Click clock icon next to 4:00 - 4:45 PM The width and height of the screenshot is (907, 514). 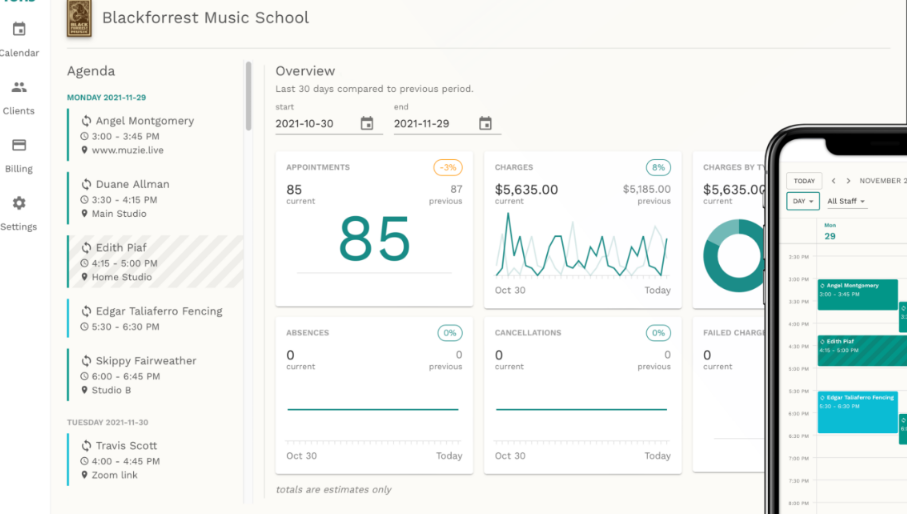click(84, 461)
